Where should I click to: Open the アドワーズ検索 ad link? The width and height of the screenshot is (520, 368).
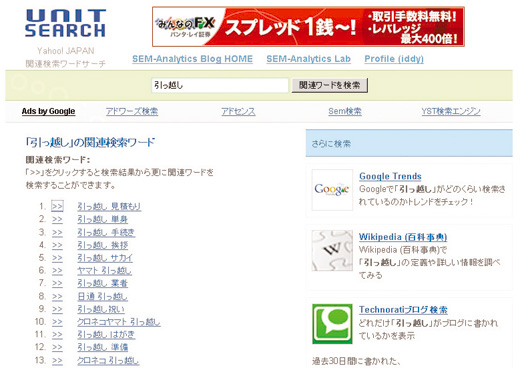point(132,111)
